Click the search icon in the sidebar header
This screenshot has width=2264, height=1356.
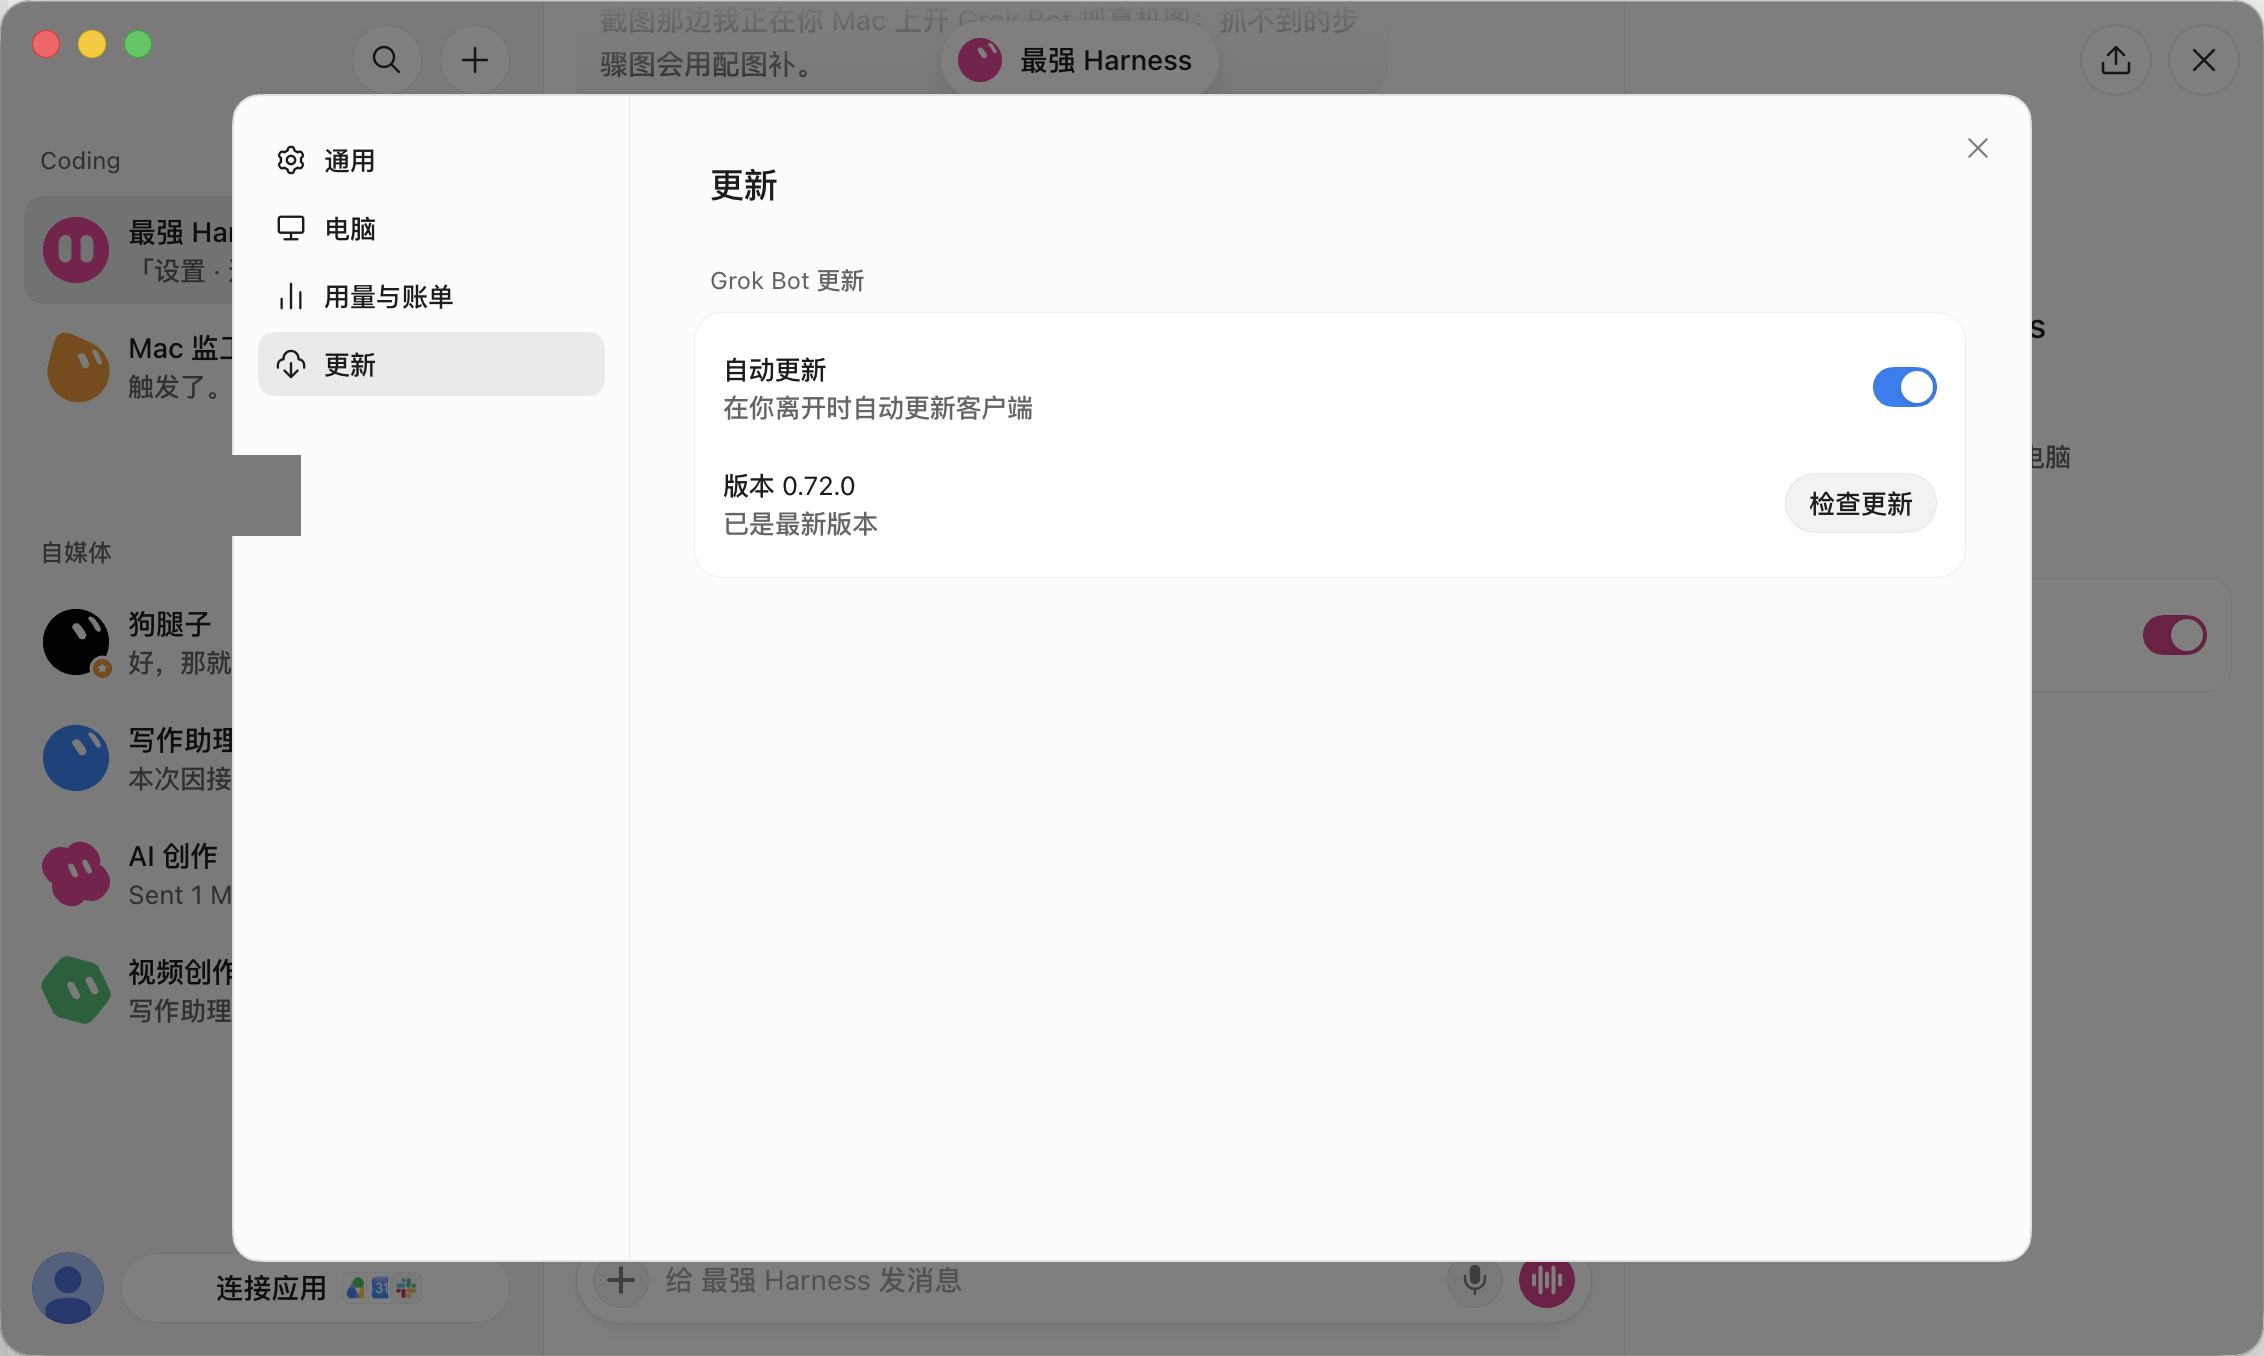click(x=386, y=60)
